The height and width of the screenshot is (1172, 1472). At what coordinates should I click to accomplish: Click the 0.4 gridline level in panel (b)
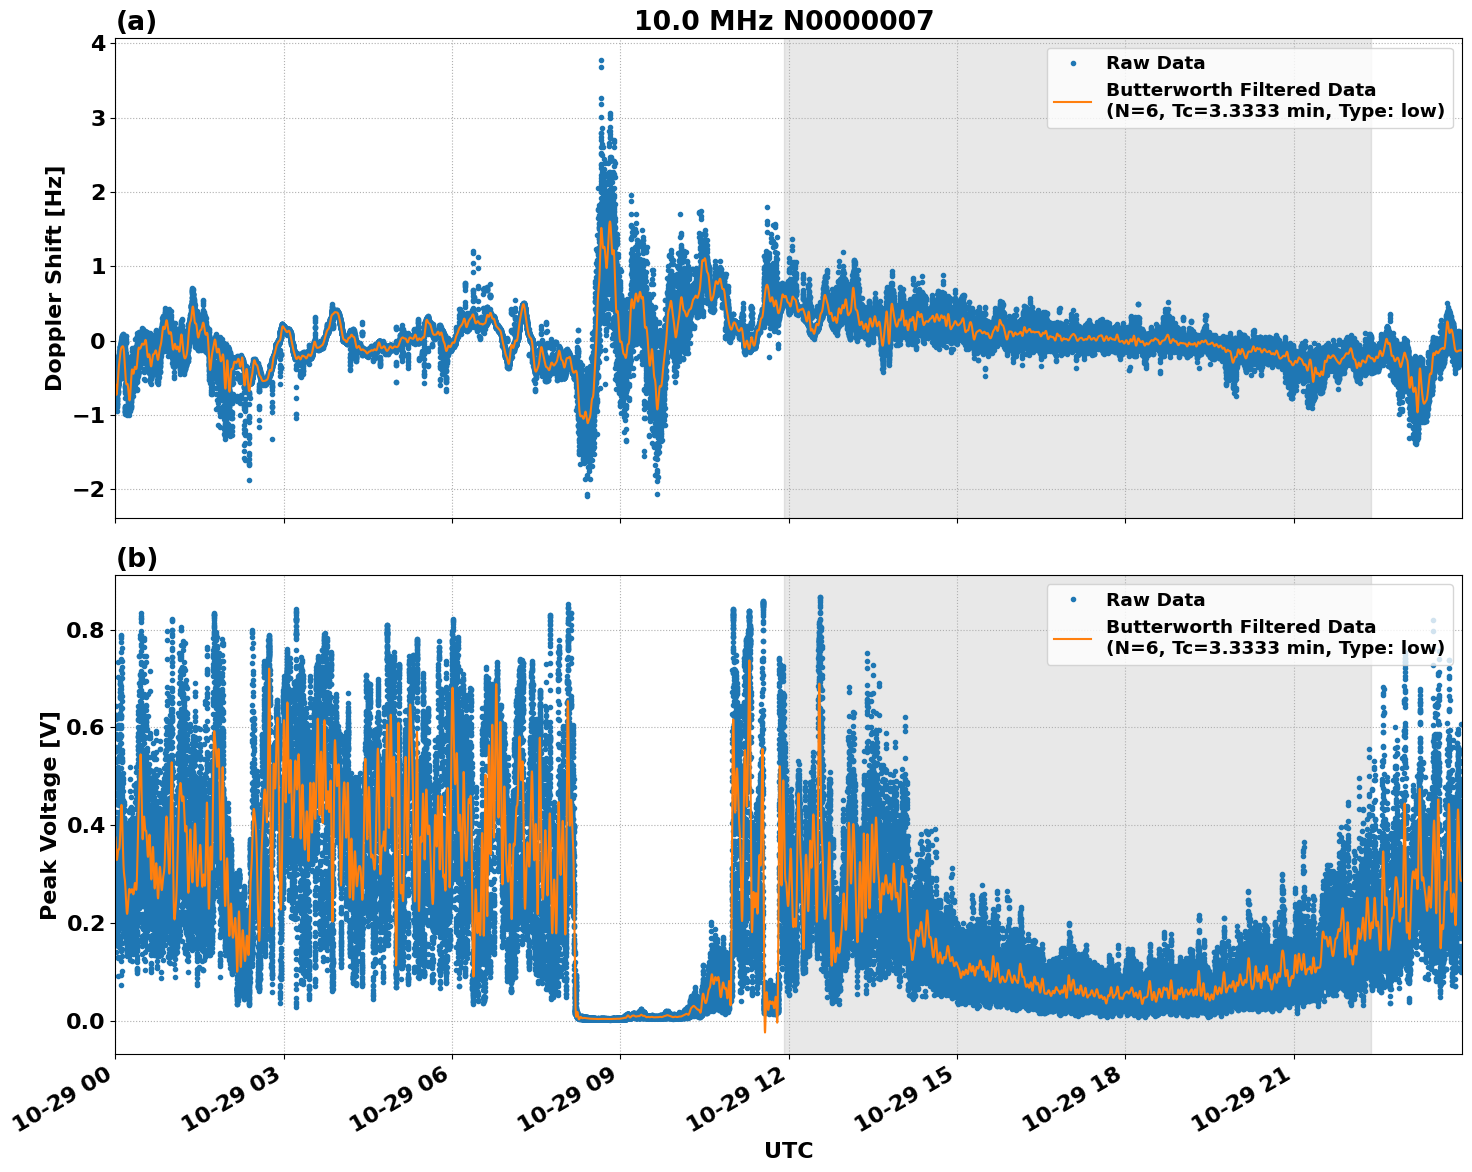coord(700,826)
